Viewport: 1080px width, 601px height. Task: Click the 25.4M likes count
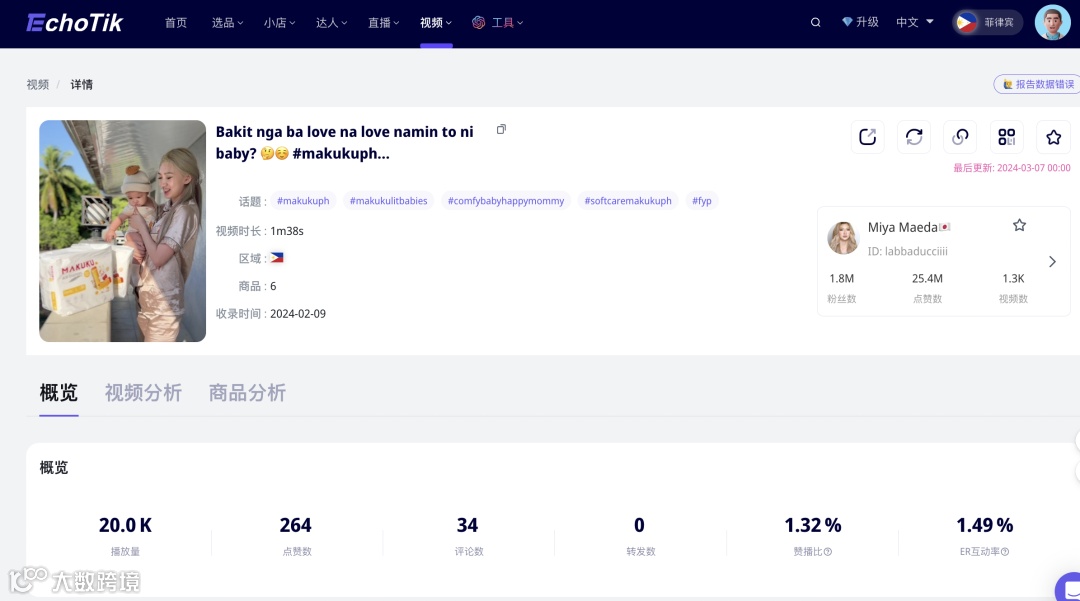point(928,278)
